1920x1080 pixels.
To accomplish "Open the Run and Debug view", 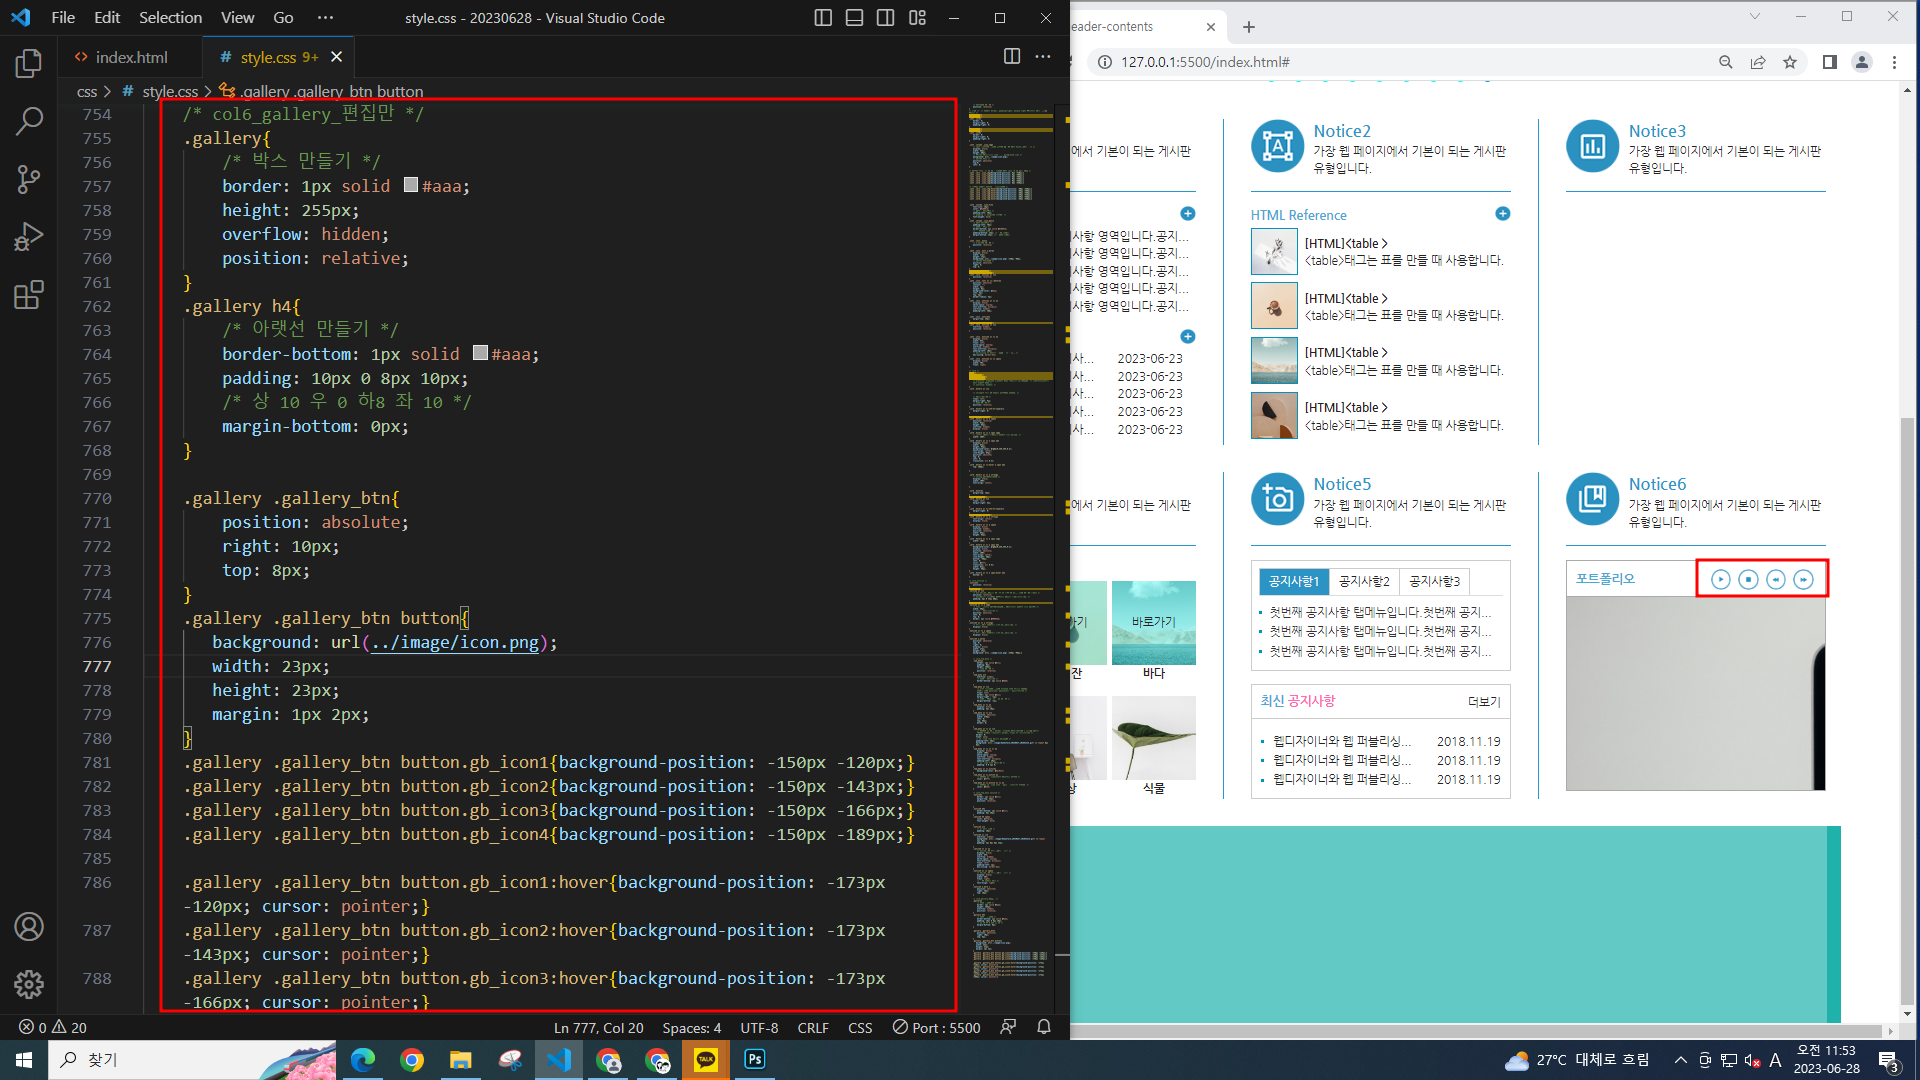I will 29,237.
